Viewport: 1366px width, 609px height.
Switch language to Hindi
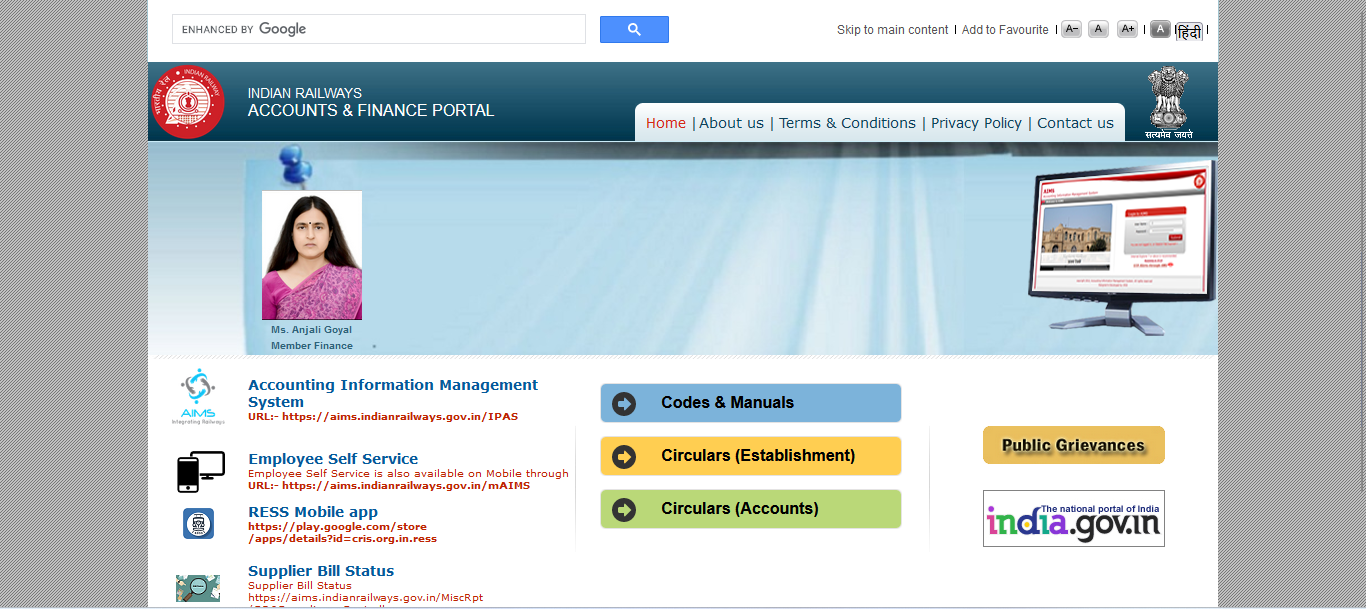(1189, 32)
